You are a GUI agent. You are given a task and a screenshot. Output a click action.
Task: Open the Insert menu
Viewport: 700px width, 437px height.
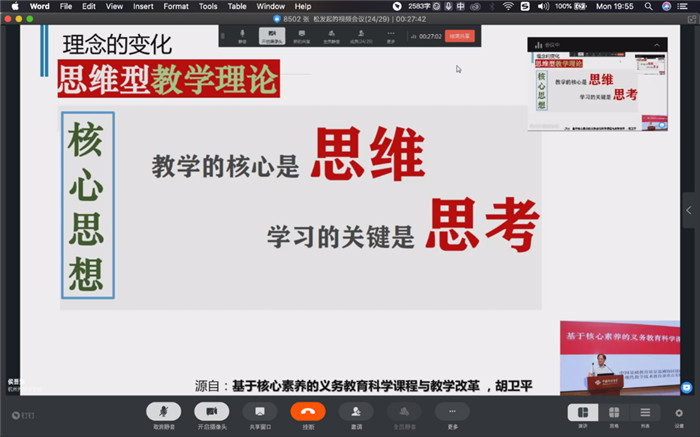[144, 6]
